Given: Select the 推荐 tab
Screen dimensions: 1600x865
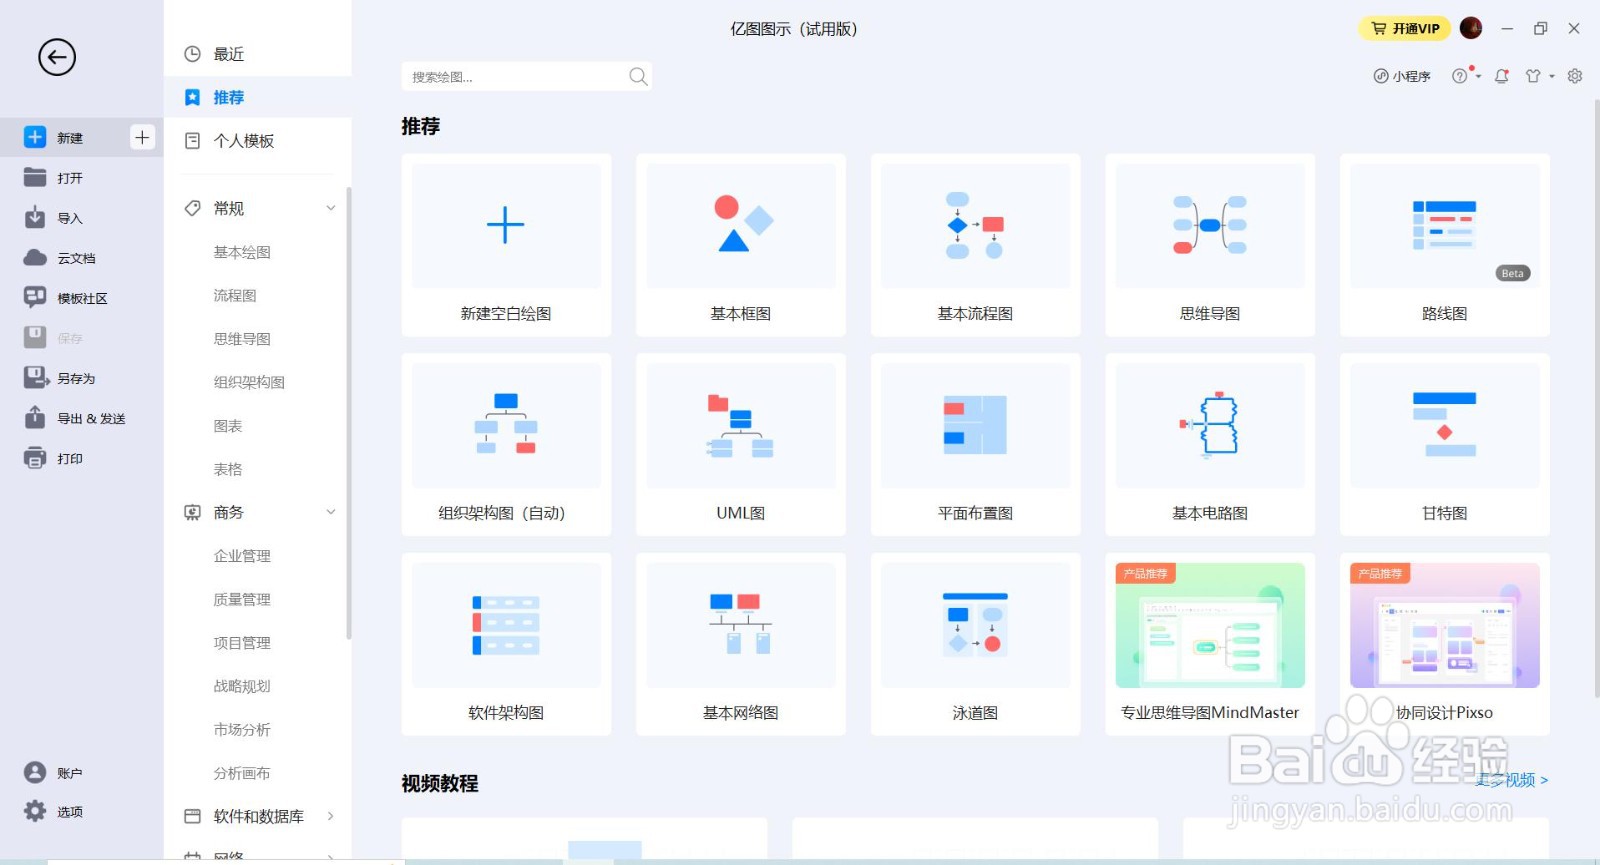Looking at the screenshot, I should pyautogui.click(x=258, y=97).
